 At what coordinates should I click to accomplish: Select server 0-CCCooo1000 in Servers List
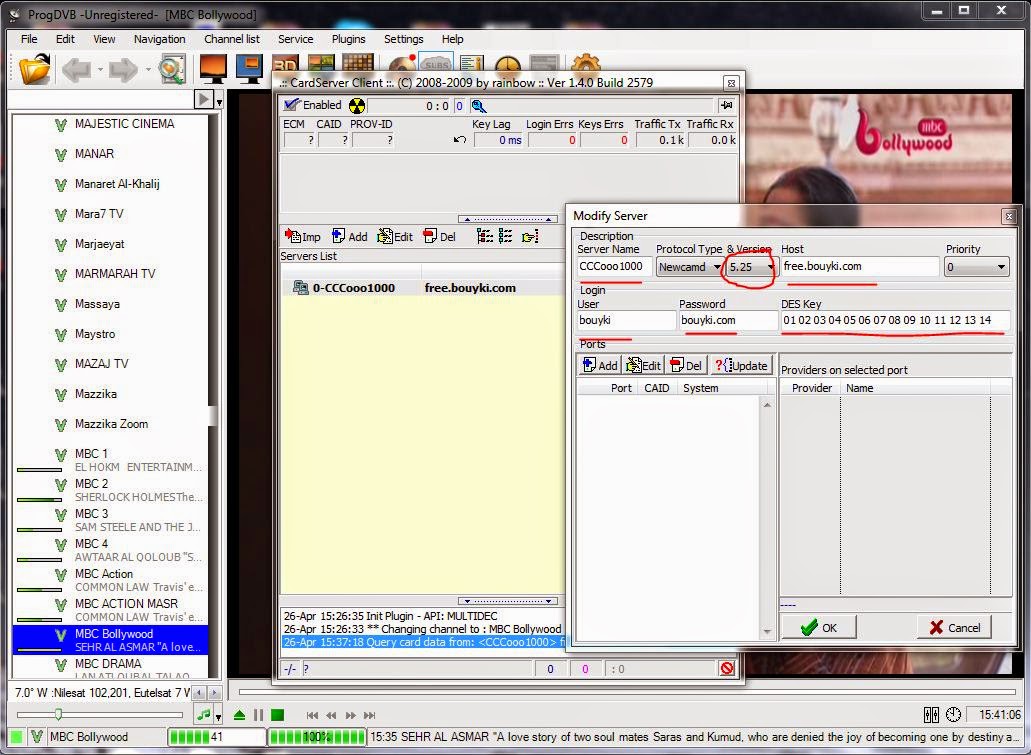point(422,287)
